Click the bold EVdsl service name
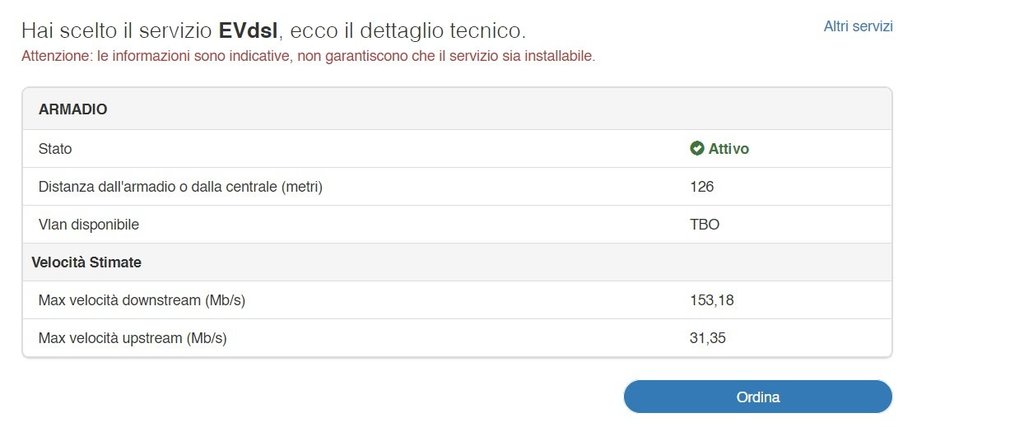This screenshot has width=1024, height=427. pos(248,30)
